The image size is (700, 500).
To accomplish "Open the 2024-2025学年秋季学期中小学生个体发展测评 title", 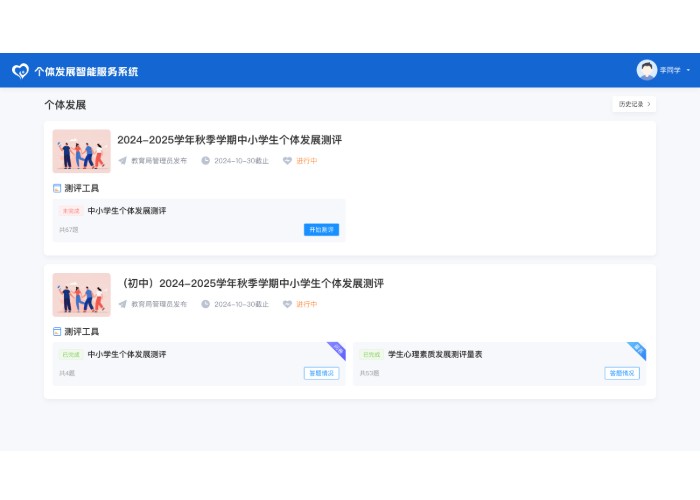I will coord(229,140).
